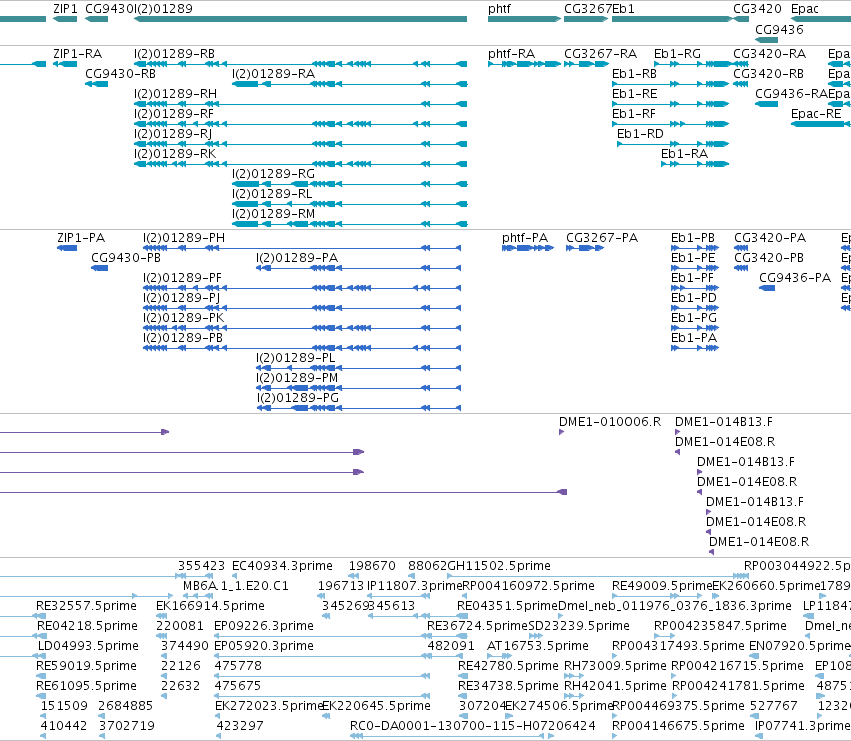The height and width of the screenshot is (741, 851).
Task: Select protein l(2)01289-PJ label
Action: coord(182,298)
